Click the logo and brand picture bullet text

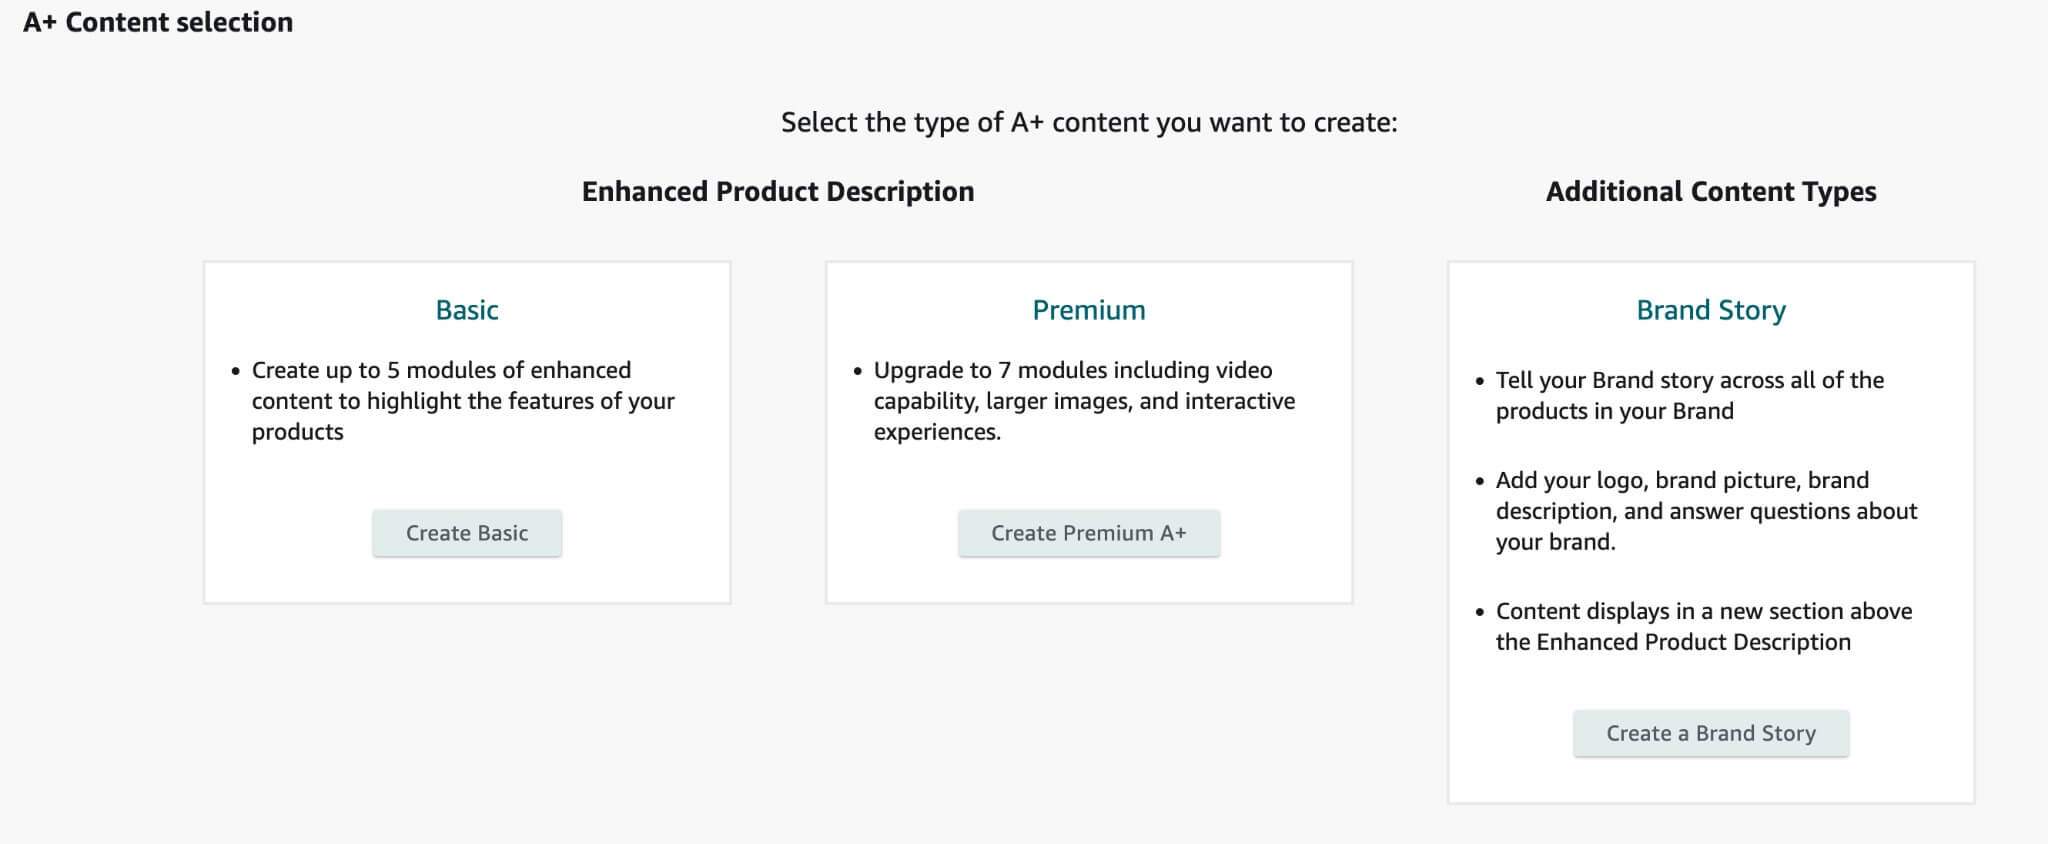coord(1705,511)
